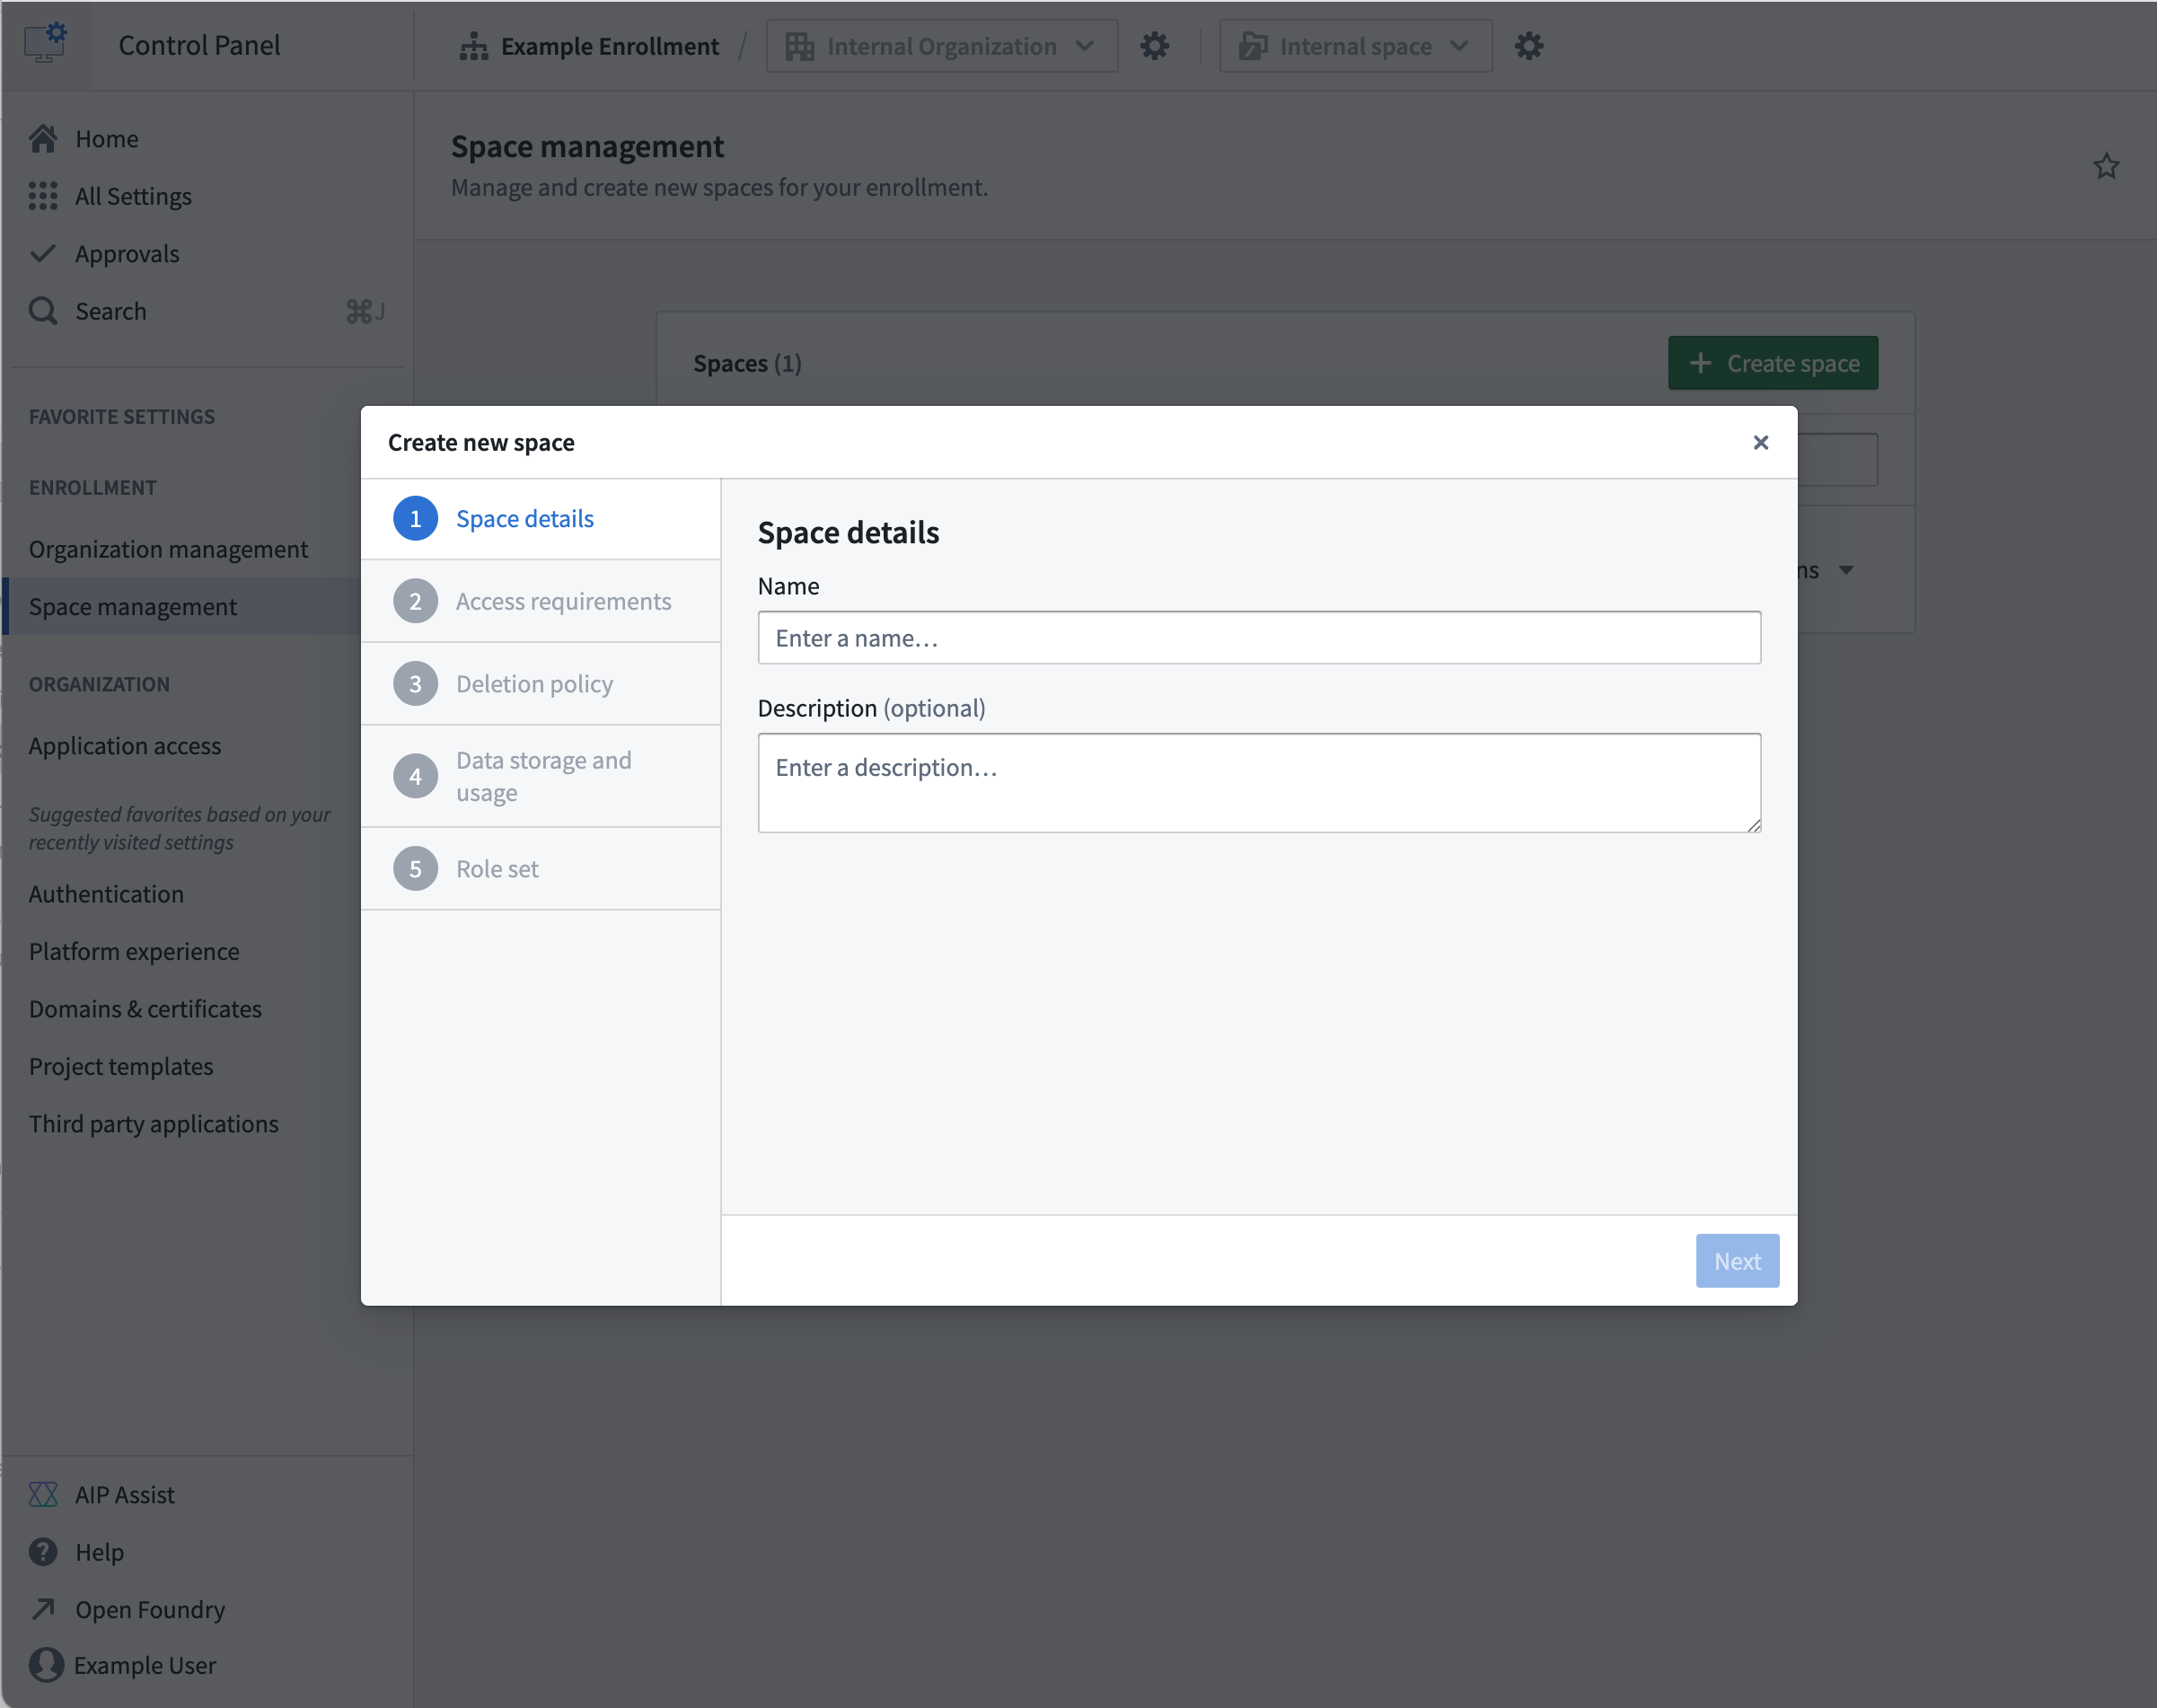Viewport: 2157px width, 1708px height.
Task: Expand the Internal Organization dropdown
Action: 941,46
